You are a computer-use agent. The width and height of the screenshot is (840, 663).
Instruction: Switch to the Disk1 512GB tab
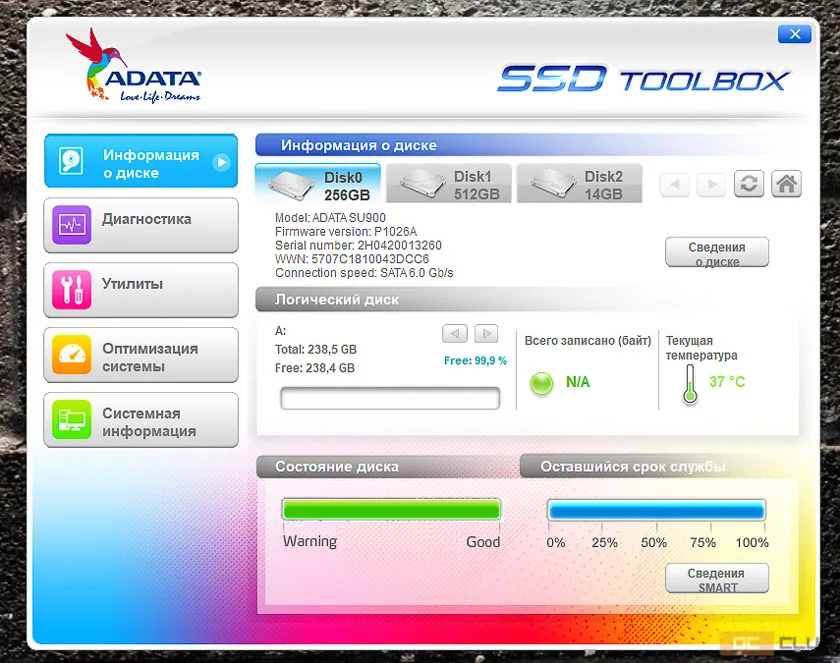449,184
